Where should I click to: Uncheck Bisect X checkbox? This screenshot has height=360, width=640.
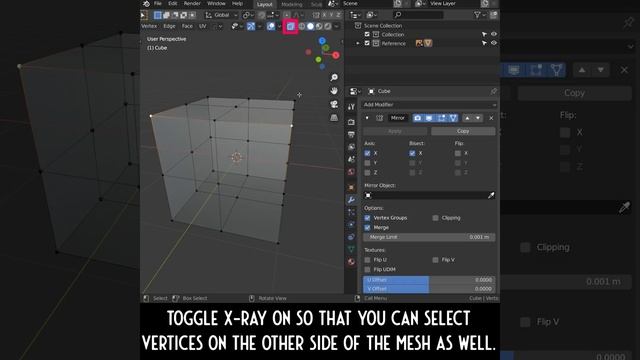pos(412,153)
